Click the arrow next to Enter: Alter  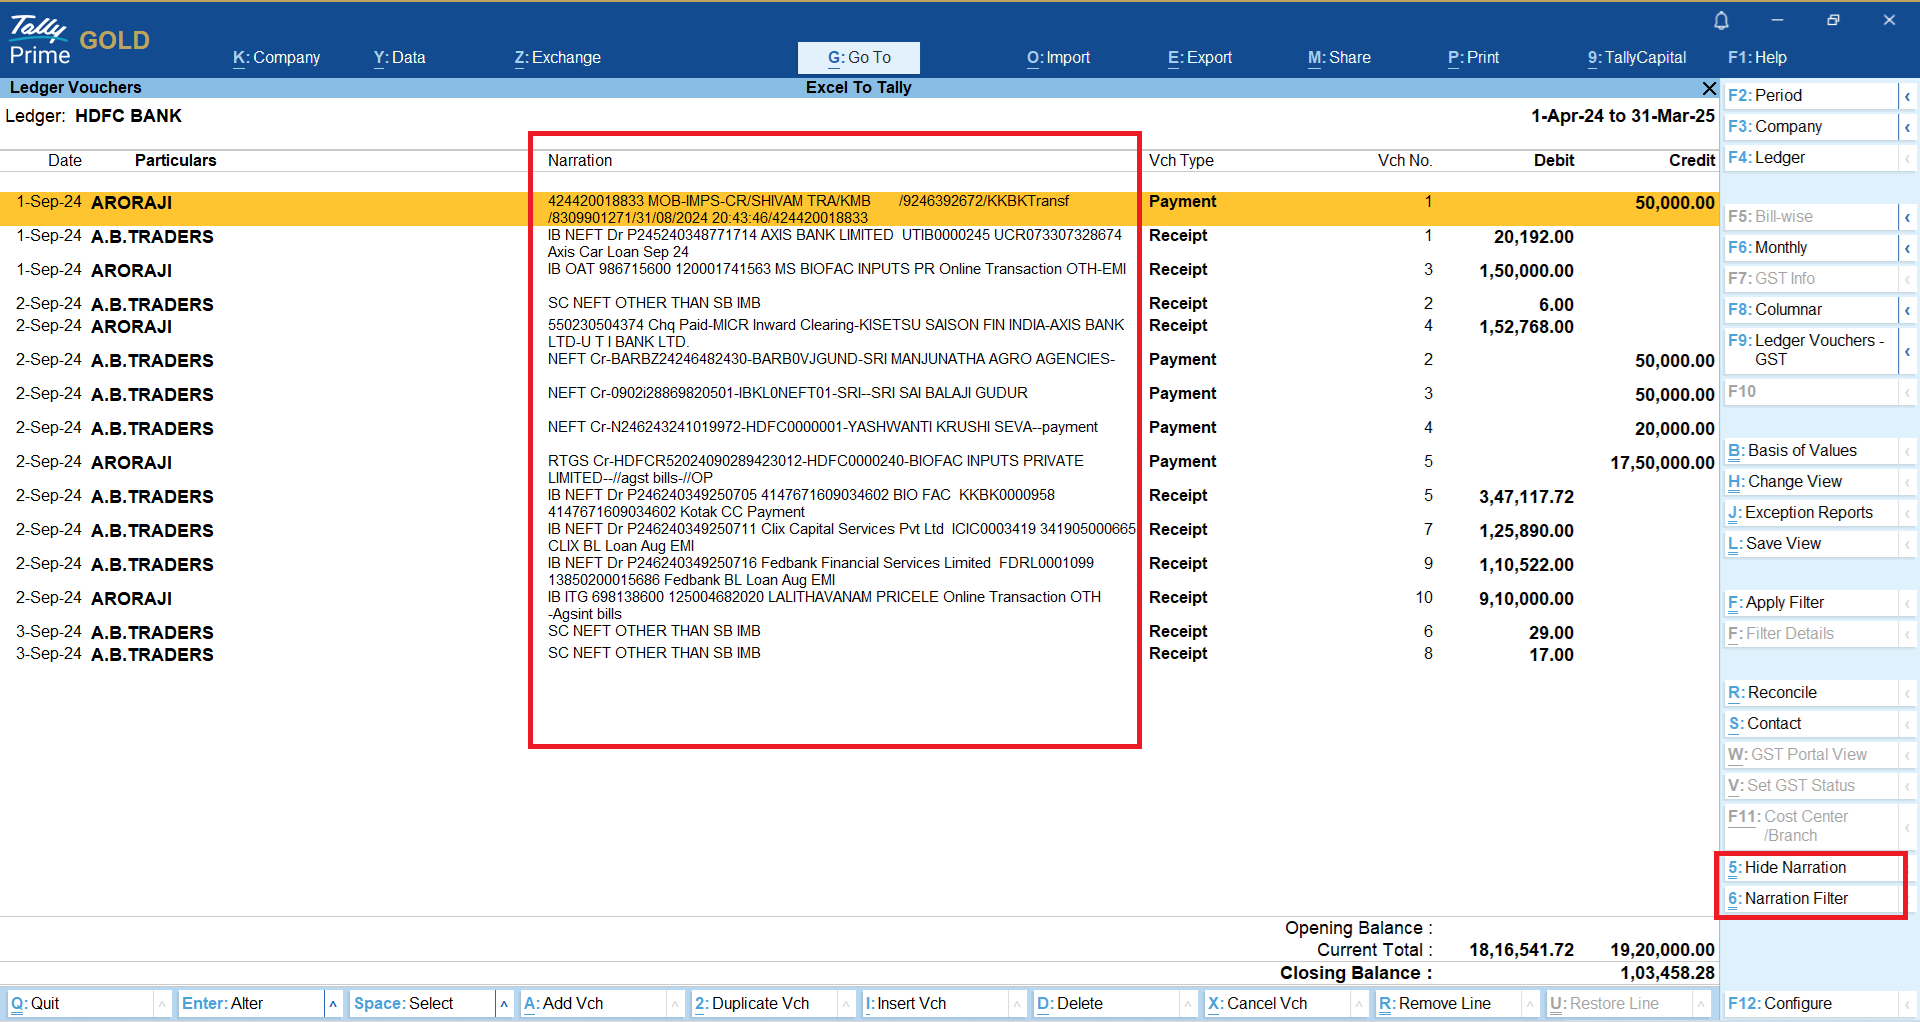(x=333, y=1003)
